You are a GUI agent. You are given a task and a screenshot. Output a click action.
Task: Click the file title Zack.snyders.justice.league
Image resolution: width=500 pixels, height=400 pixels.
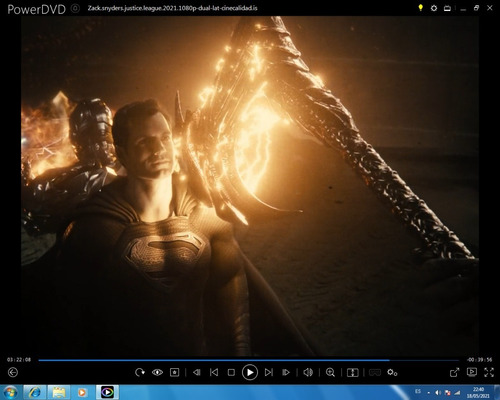172,8
